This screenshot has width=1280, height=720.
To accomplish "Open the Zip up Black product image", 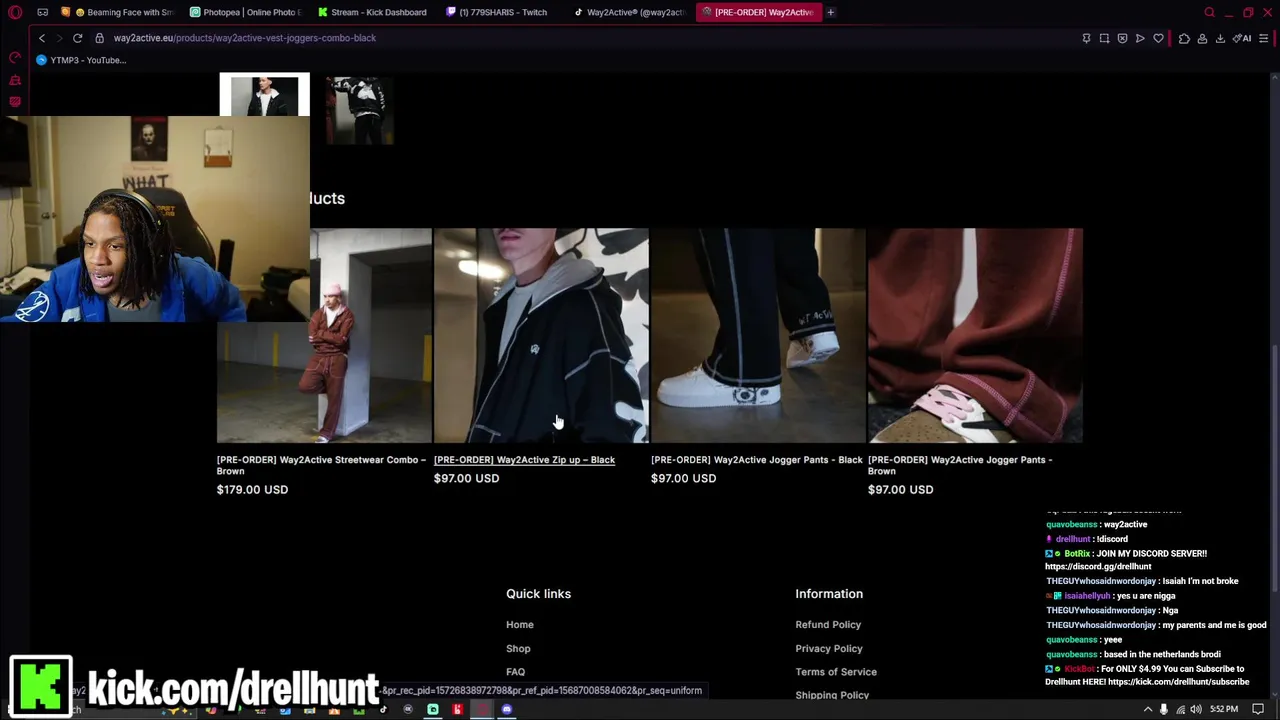I will 541,335.
